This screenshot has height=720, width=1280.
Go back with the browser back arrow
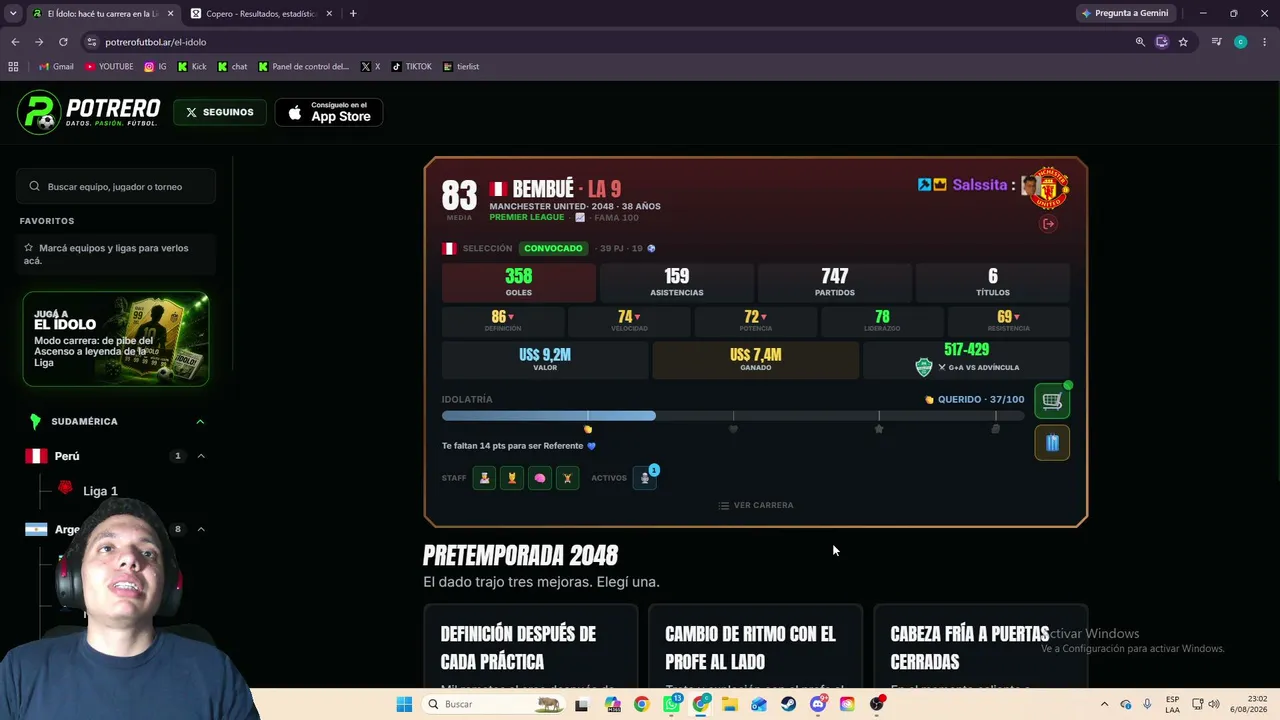coord(15,42)
